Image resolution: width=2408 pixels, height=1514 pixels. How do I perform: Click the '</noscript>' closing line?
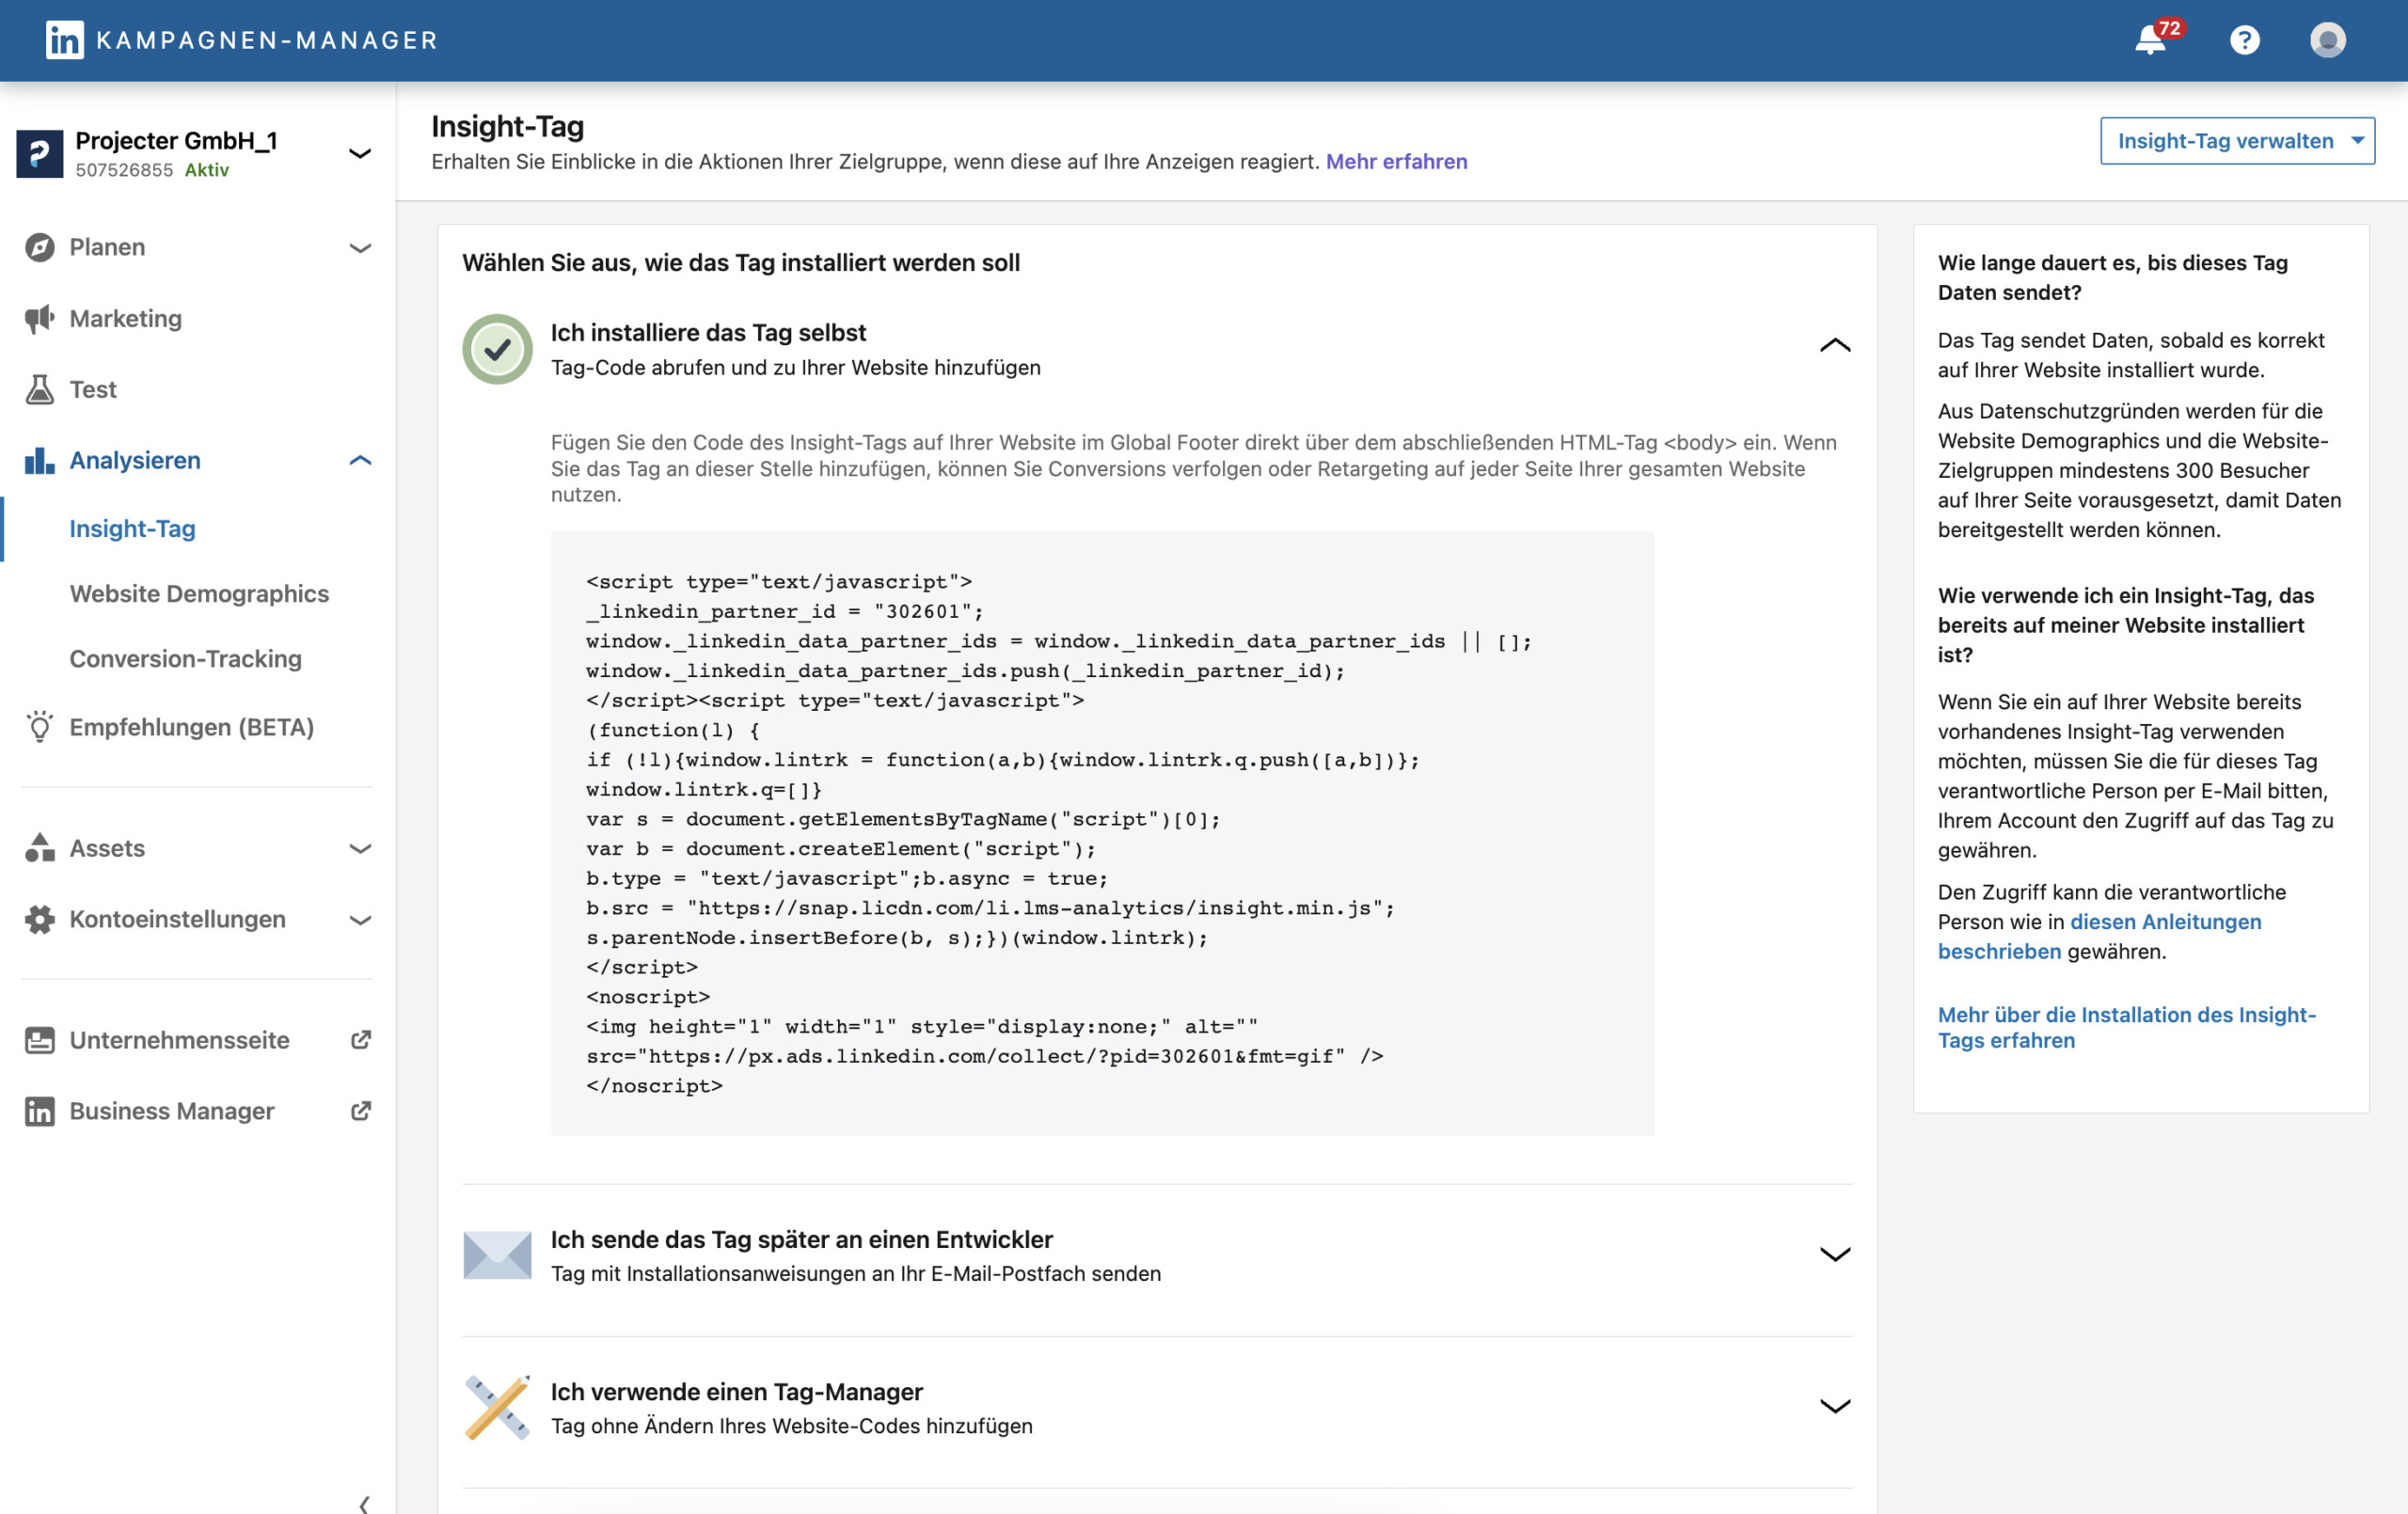(654, 1085)
